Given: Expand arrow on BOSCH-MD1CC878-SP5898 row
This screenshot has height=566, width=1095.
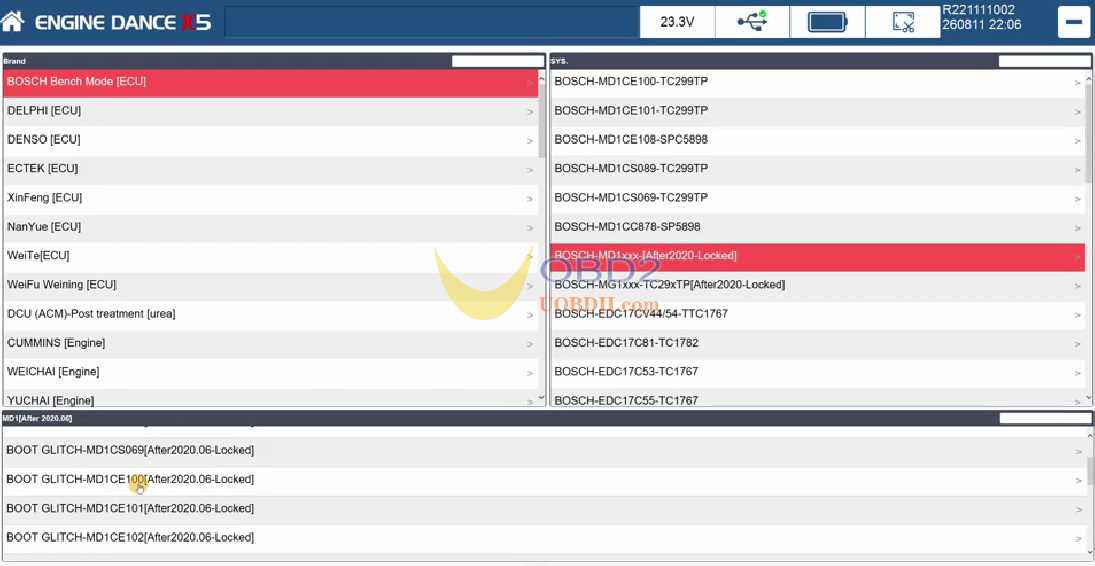Looking at the screenshot, I should point(1078,228).
